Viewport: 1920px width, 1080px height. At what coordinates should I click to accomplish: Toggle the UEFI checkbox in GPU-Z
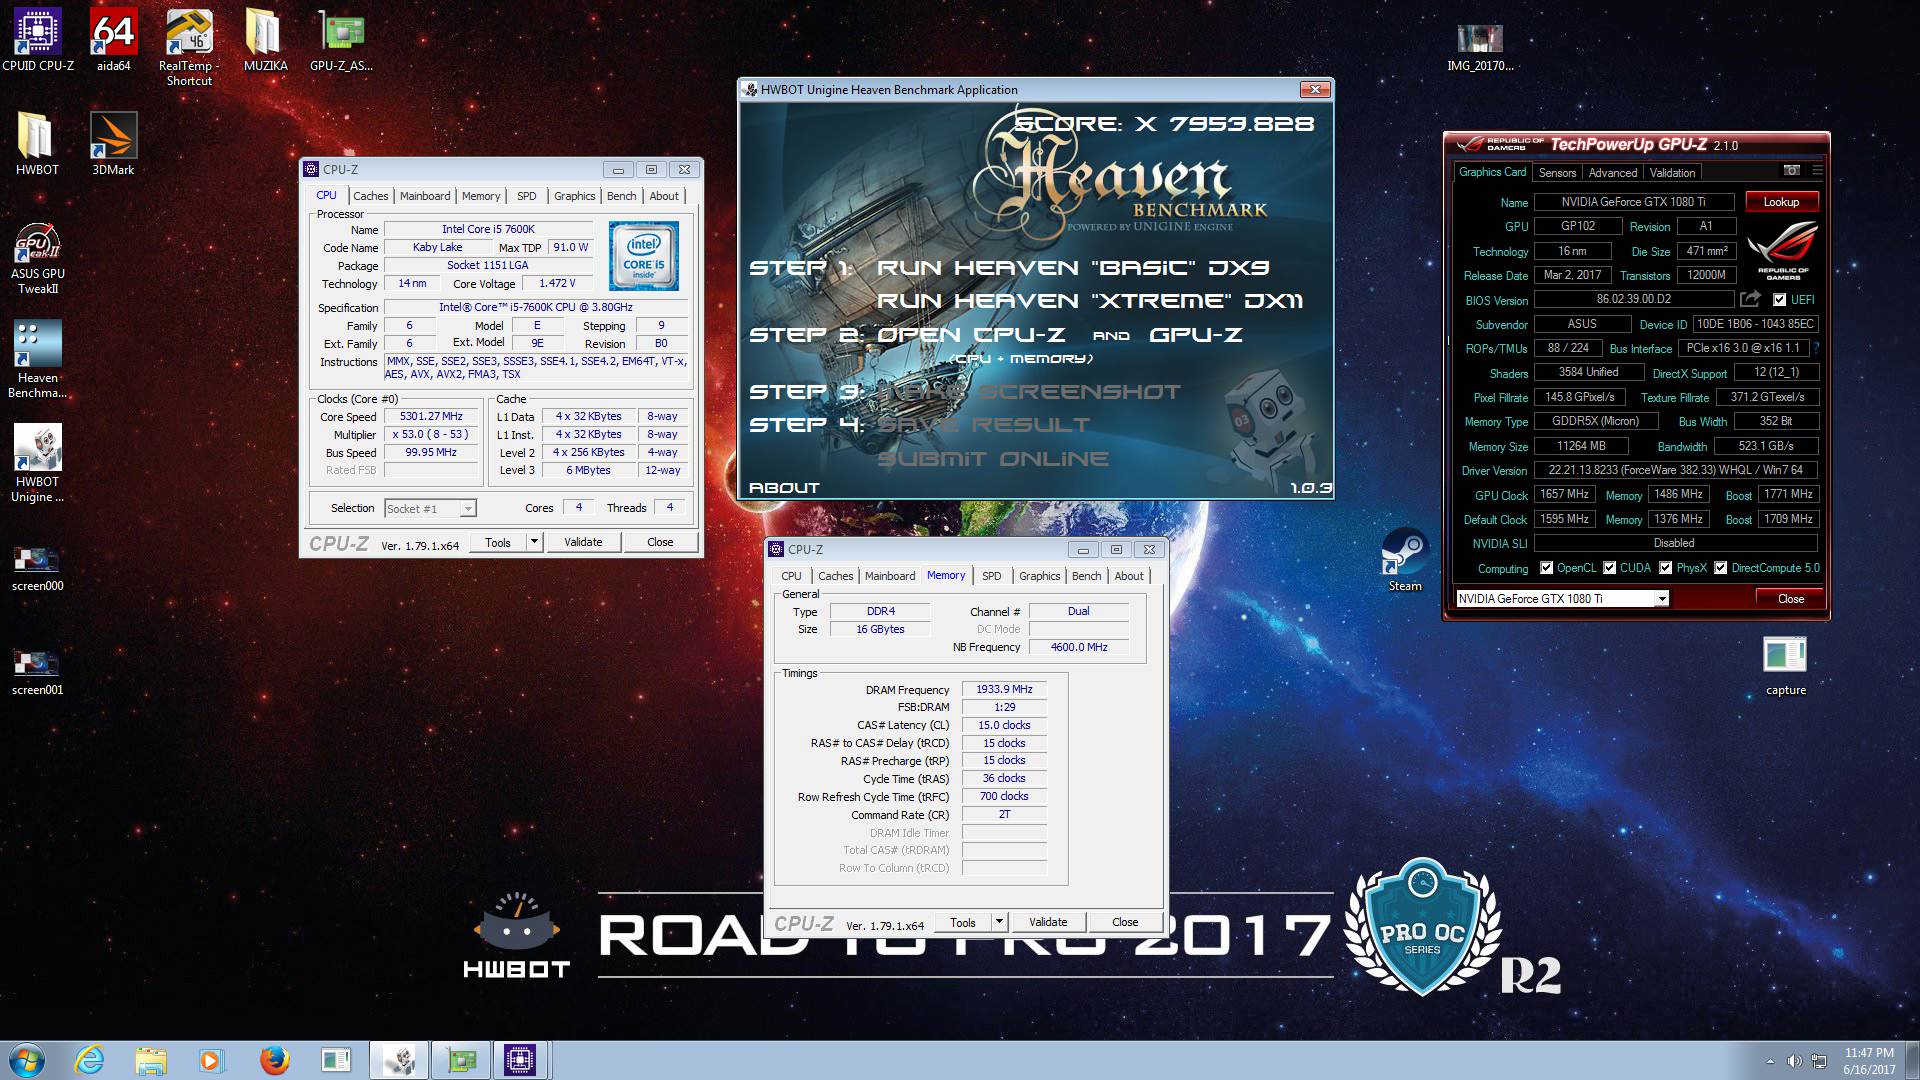[1779, 299]
